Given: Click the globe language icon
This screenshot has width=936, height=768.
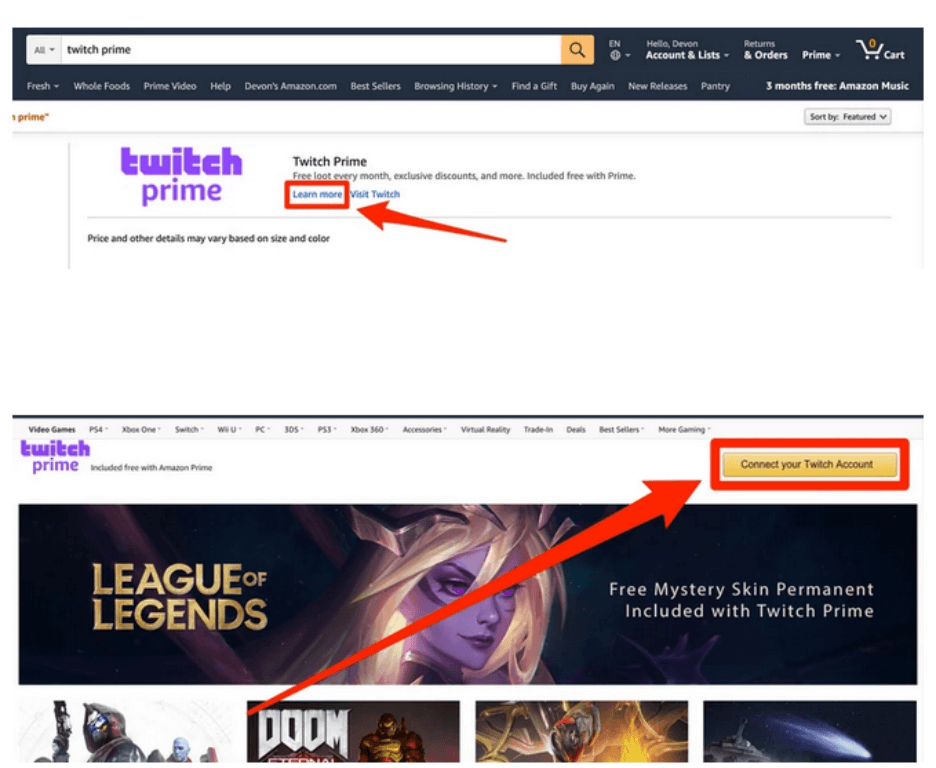Looking at the screenshot, I should (x=615, y=55).
